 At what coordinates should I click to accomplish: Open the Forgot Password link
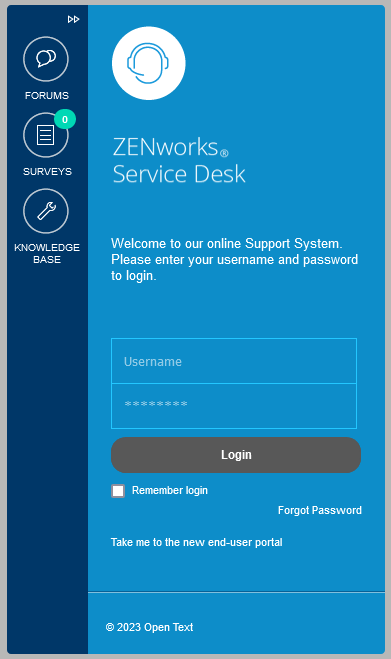pos(320,510)
